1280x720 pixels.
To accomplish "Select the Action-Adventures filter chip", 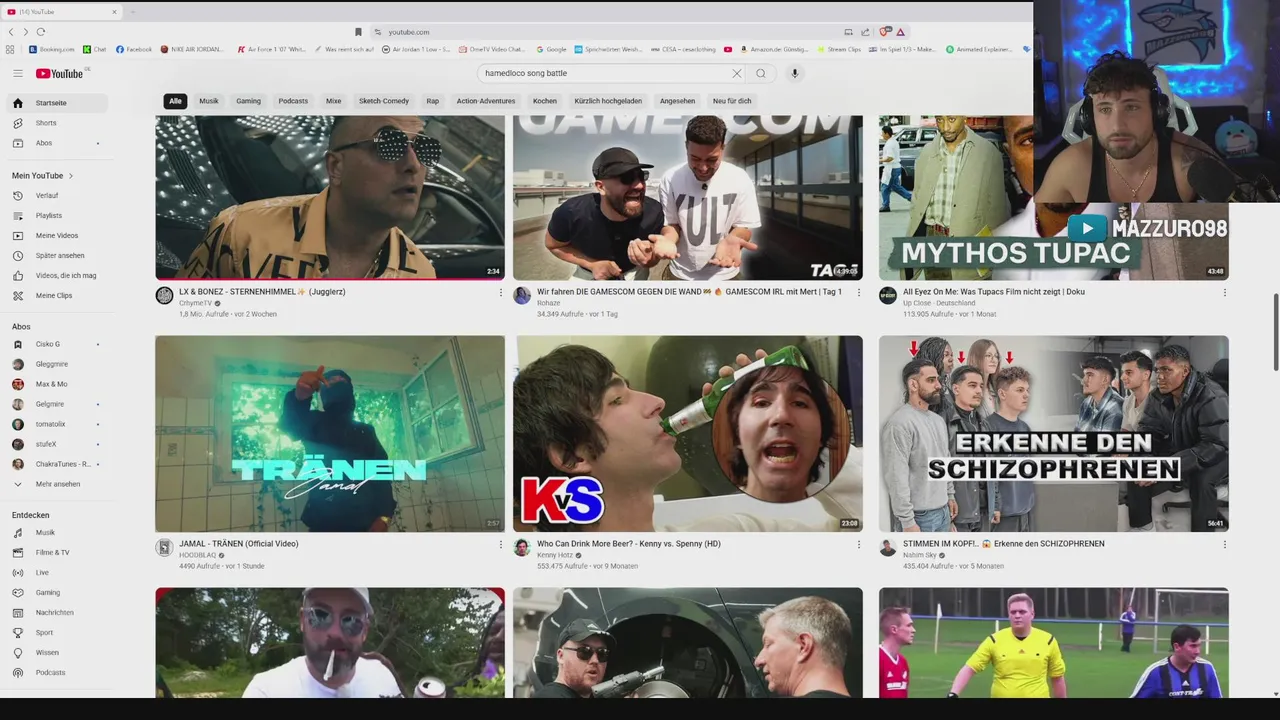I will click(486, 101).
